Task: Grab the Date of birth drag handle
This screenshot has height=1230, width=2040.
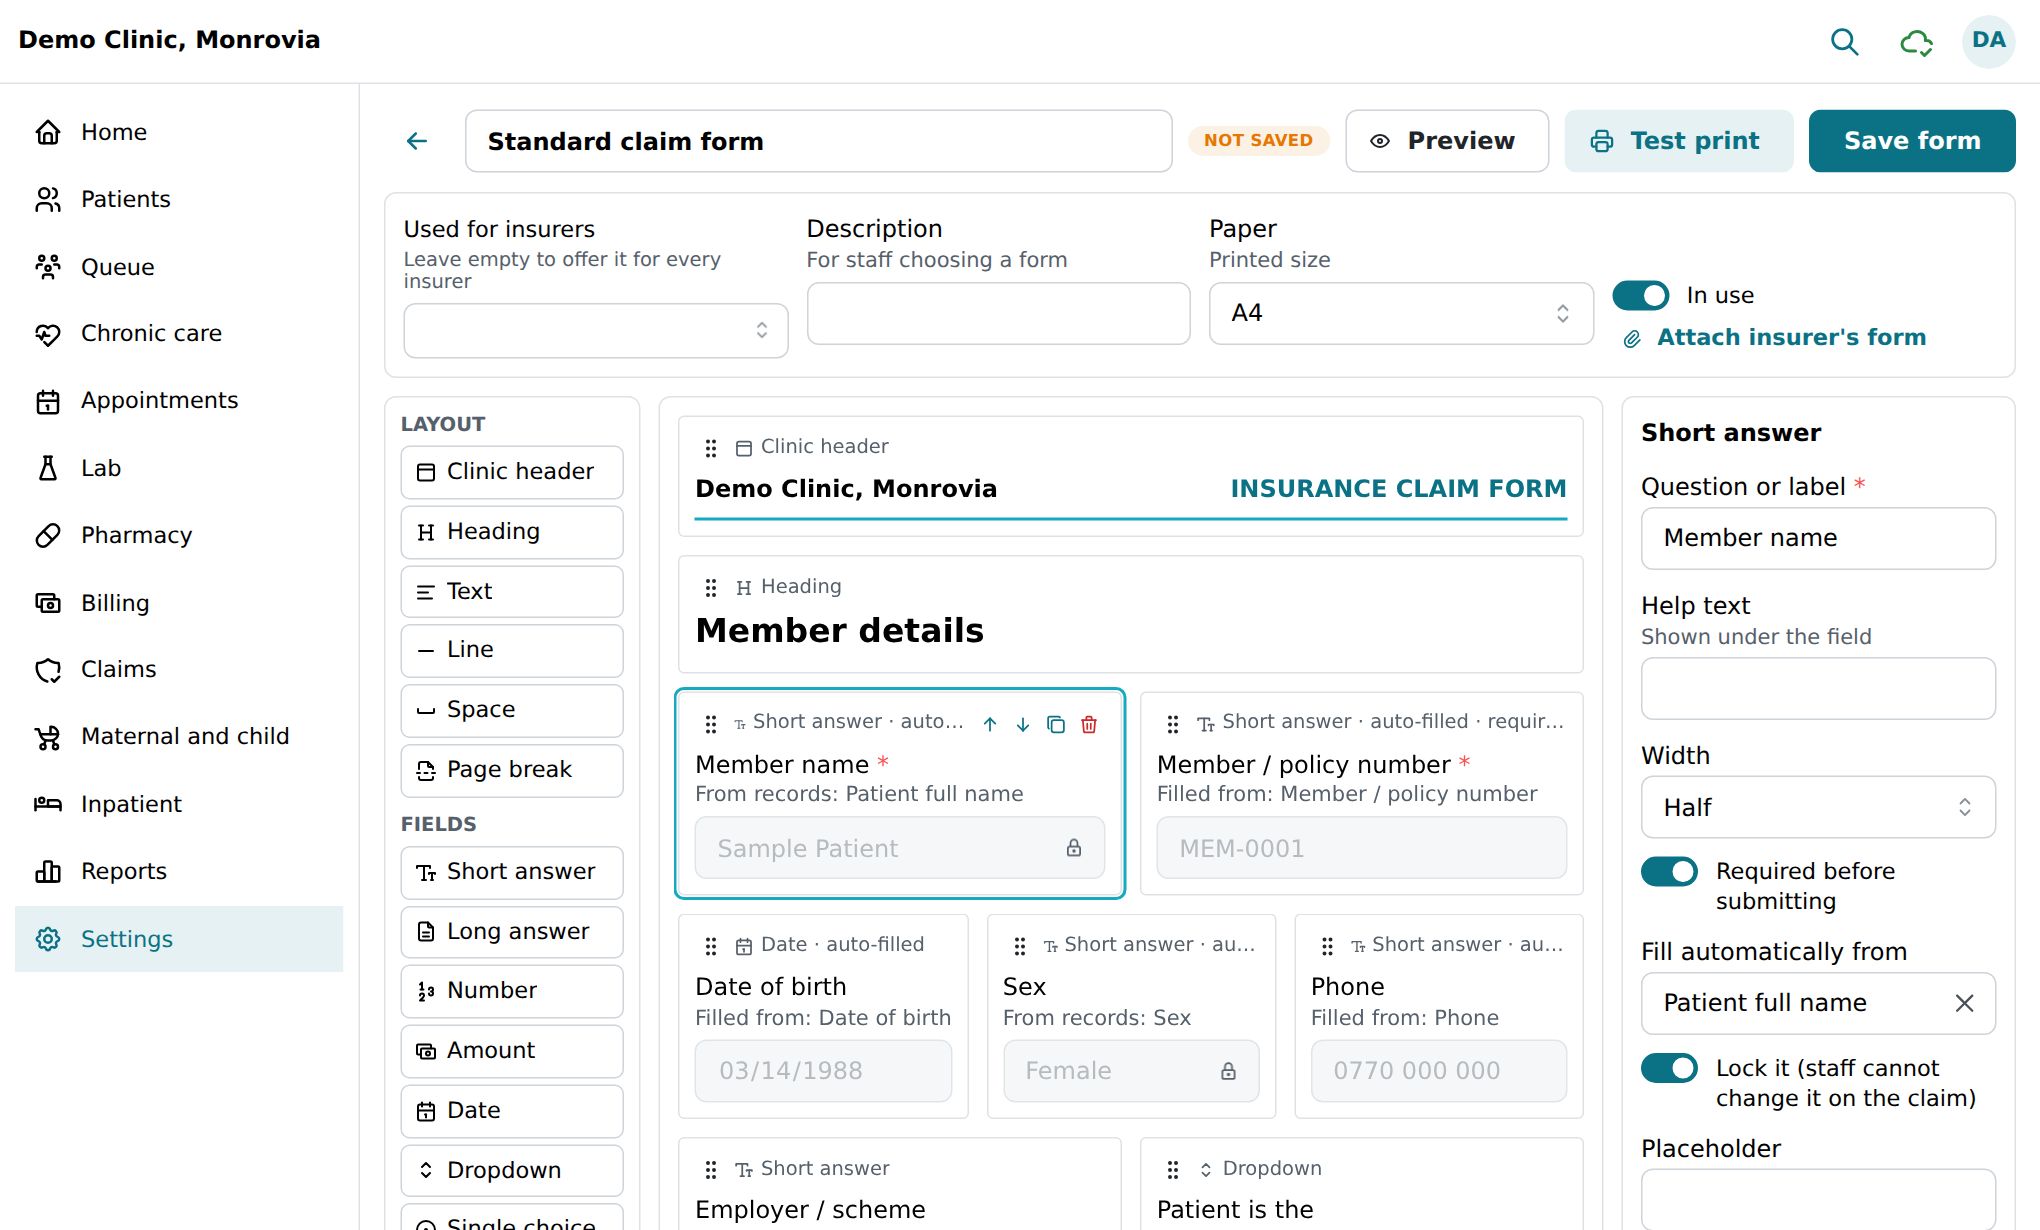Action: pyautogui.click(x=711, y=945)
